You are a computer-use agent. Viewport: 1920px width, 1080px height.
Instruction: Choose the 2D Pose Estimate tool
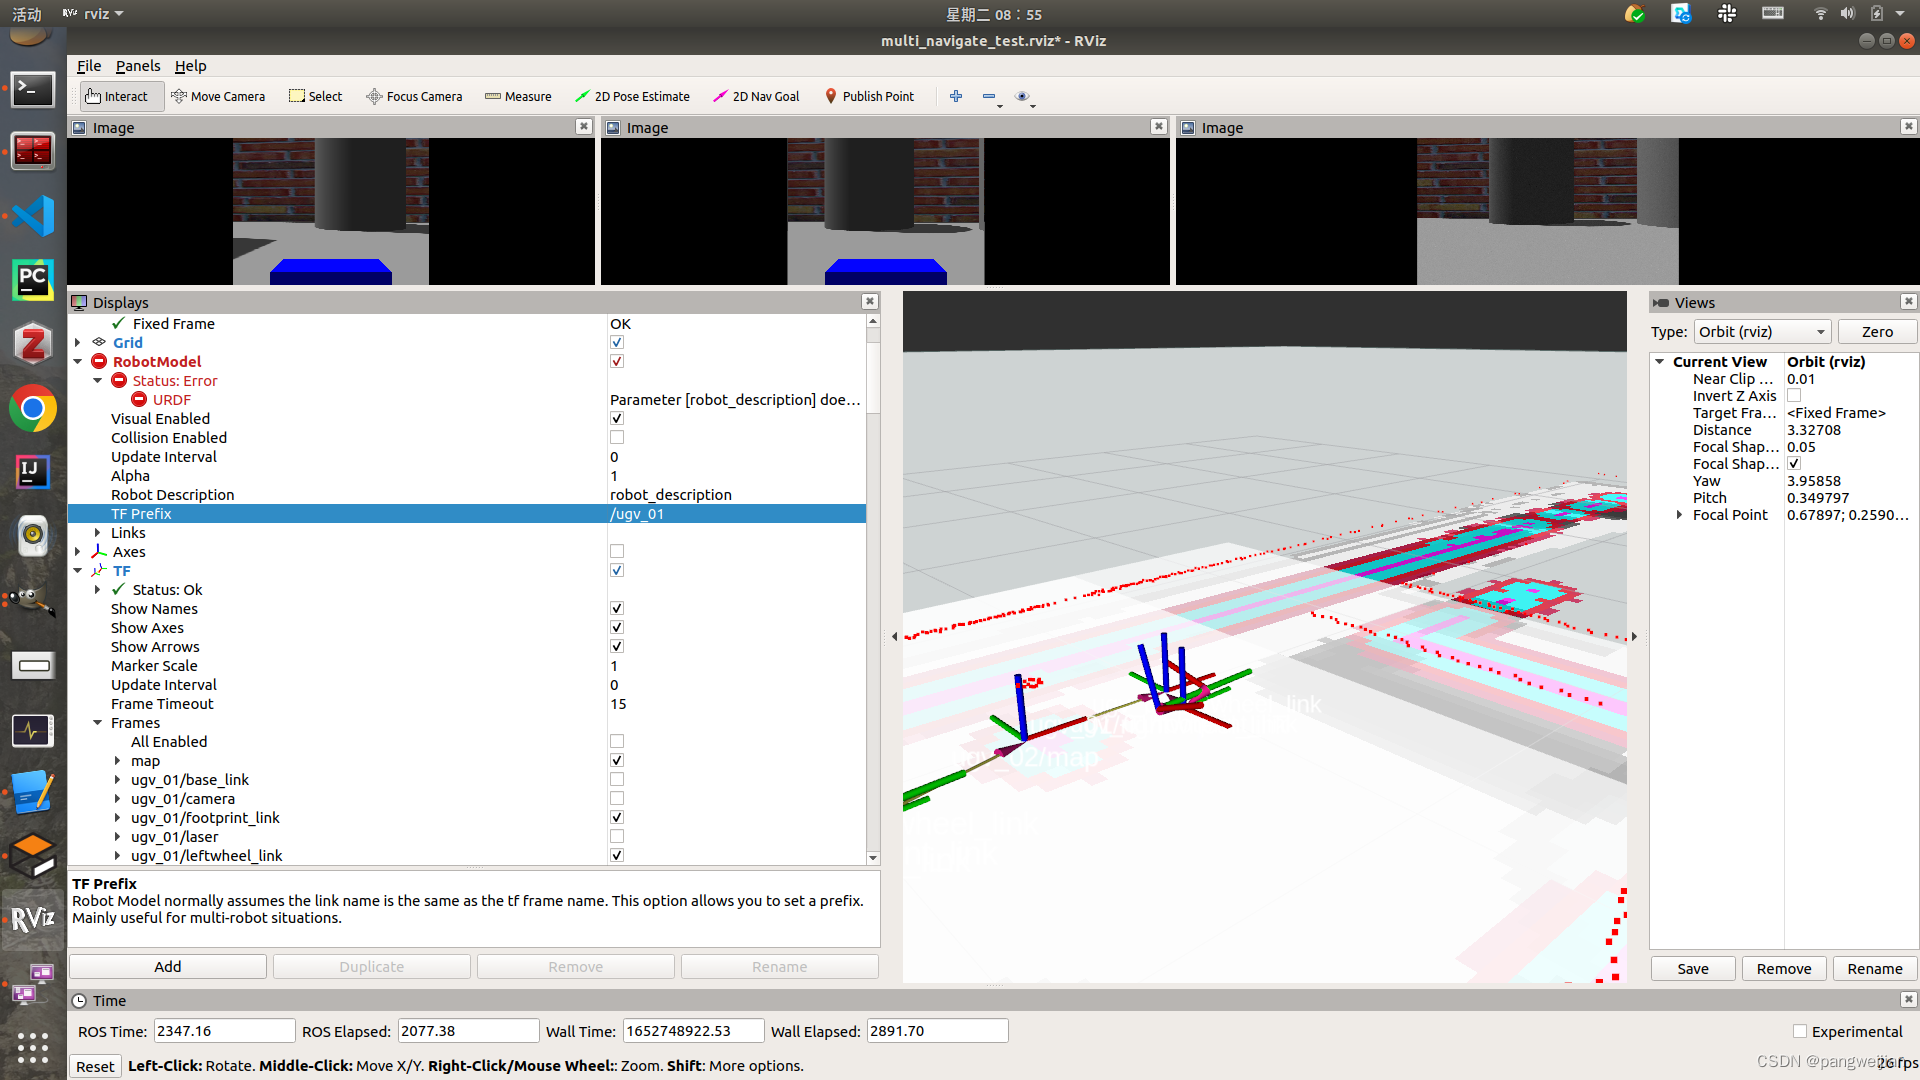632,96
